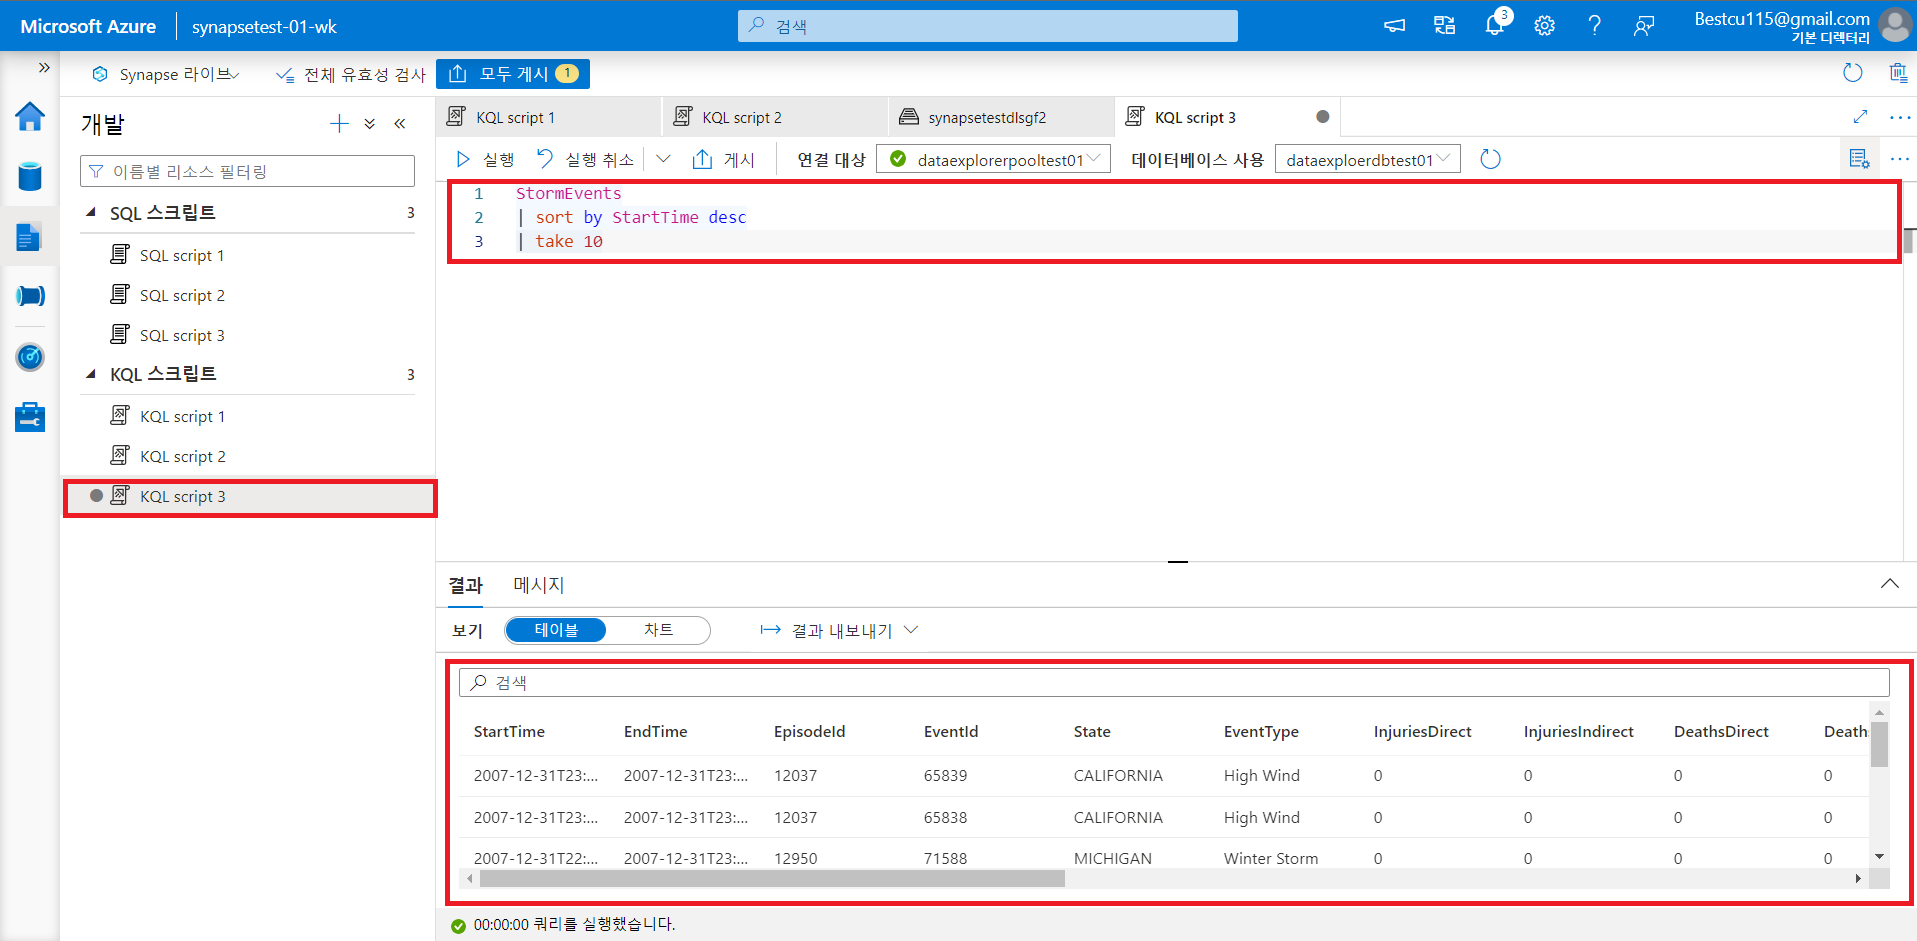The width and height of the screenshot is (1917, 941).
Task: Open the settings gear in the header
Action: 1545,26
